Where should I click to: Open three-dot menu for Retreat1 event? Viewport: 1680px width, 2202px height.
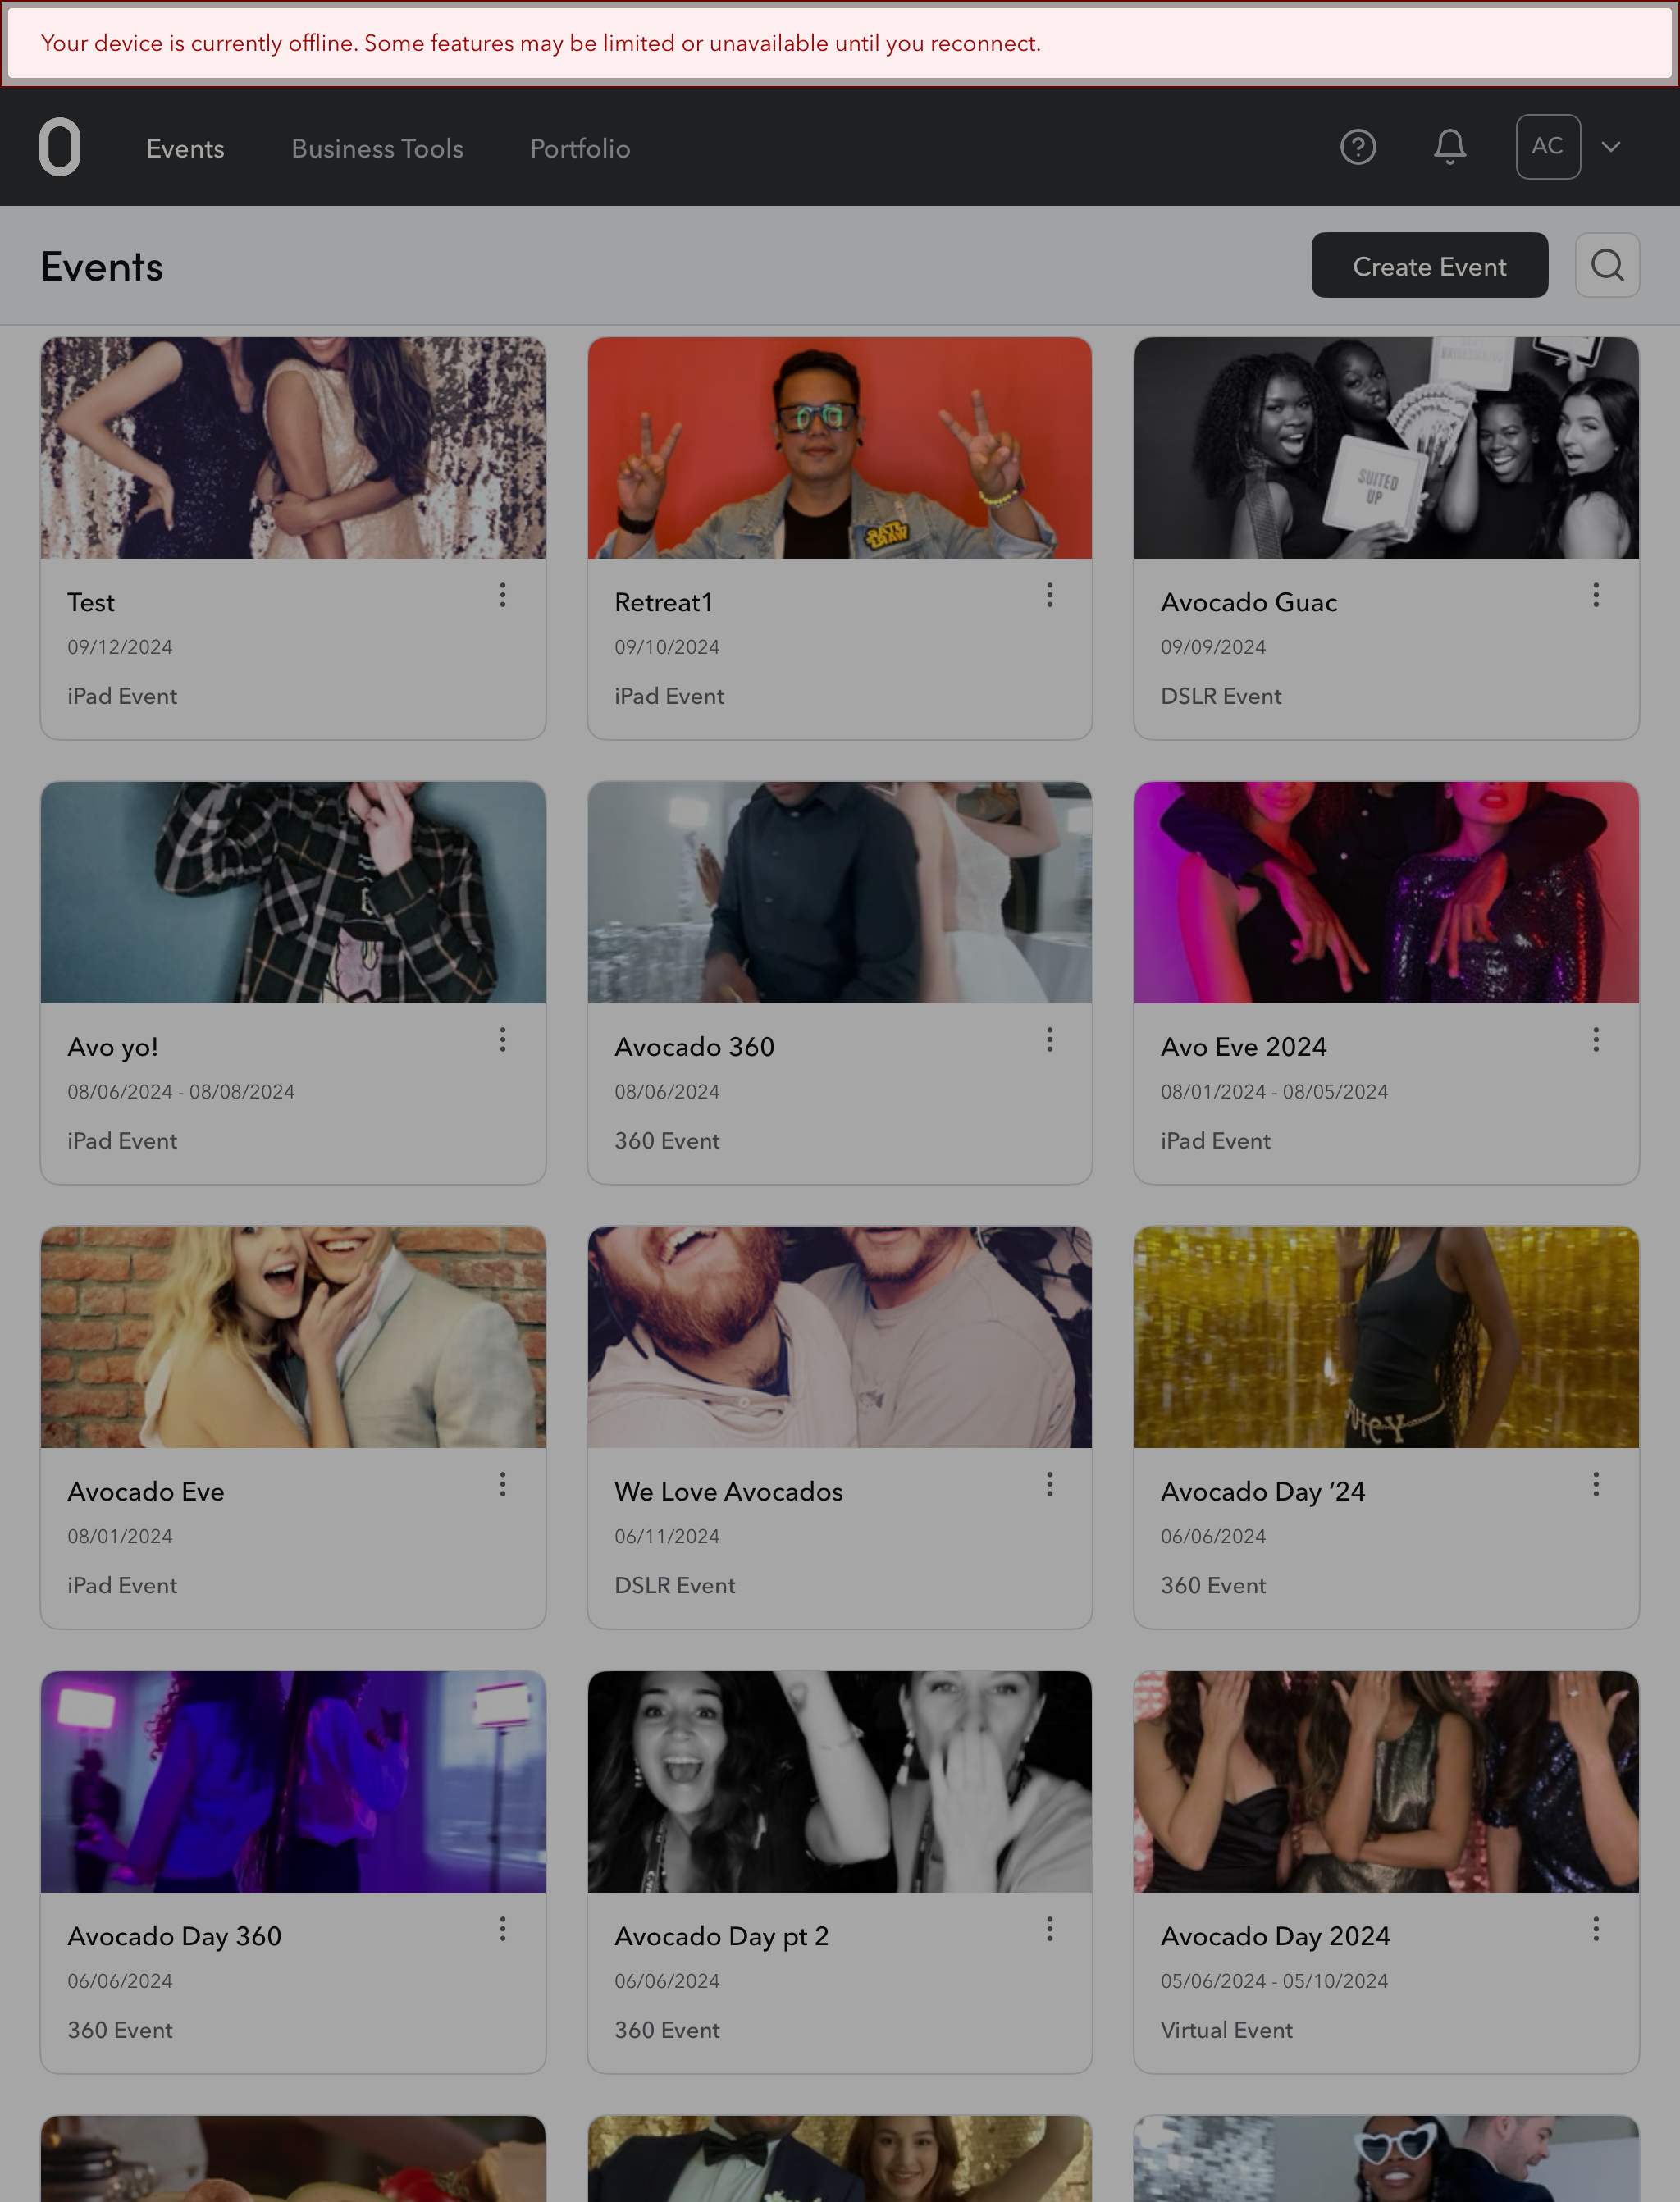pyautogui.click(x=1049, y=595)
